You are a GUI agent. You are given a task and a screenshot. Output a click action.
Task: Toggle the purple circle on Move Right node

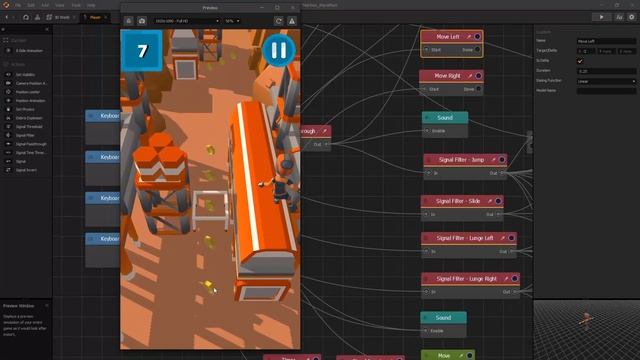[478, 76]
